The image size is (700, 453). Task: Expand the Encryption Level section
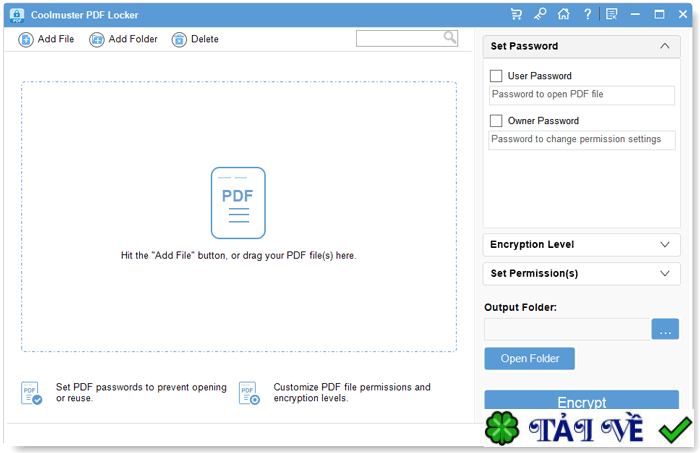[581, 245]
